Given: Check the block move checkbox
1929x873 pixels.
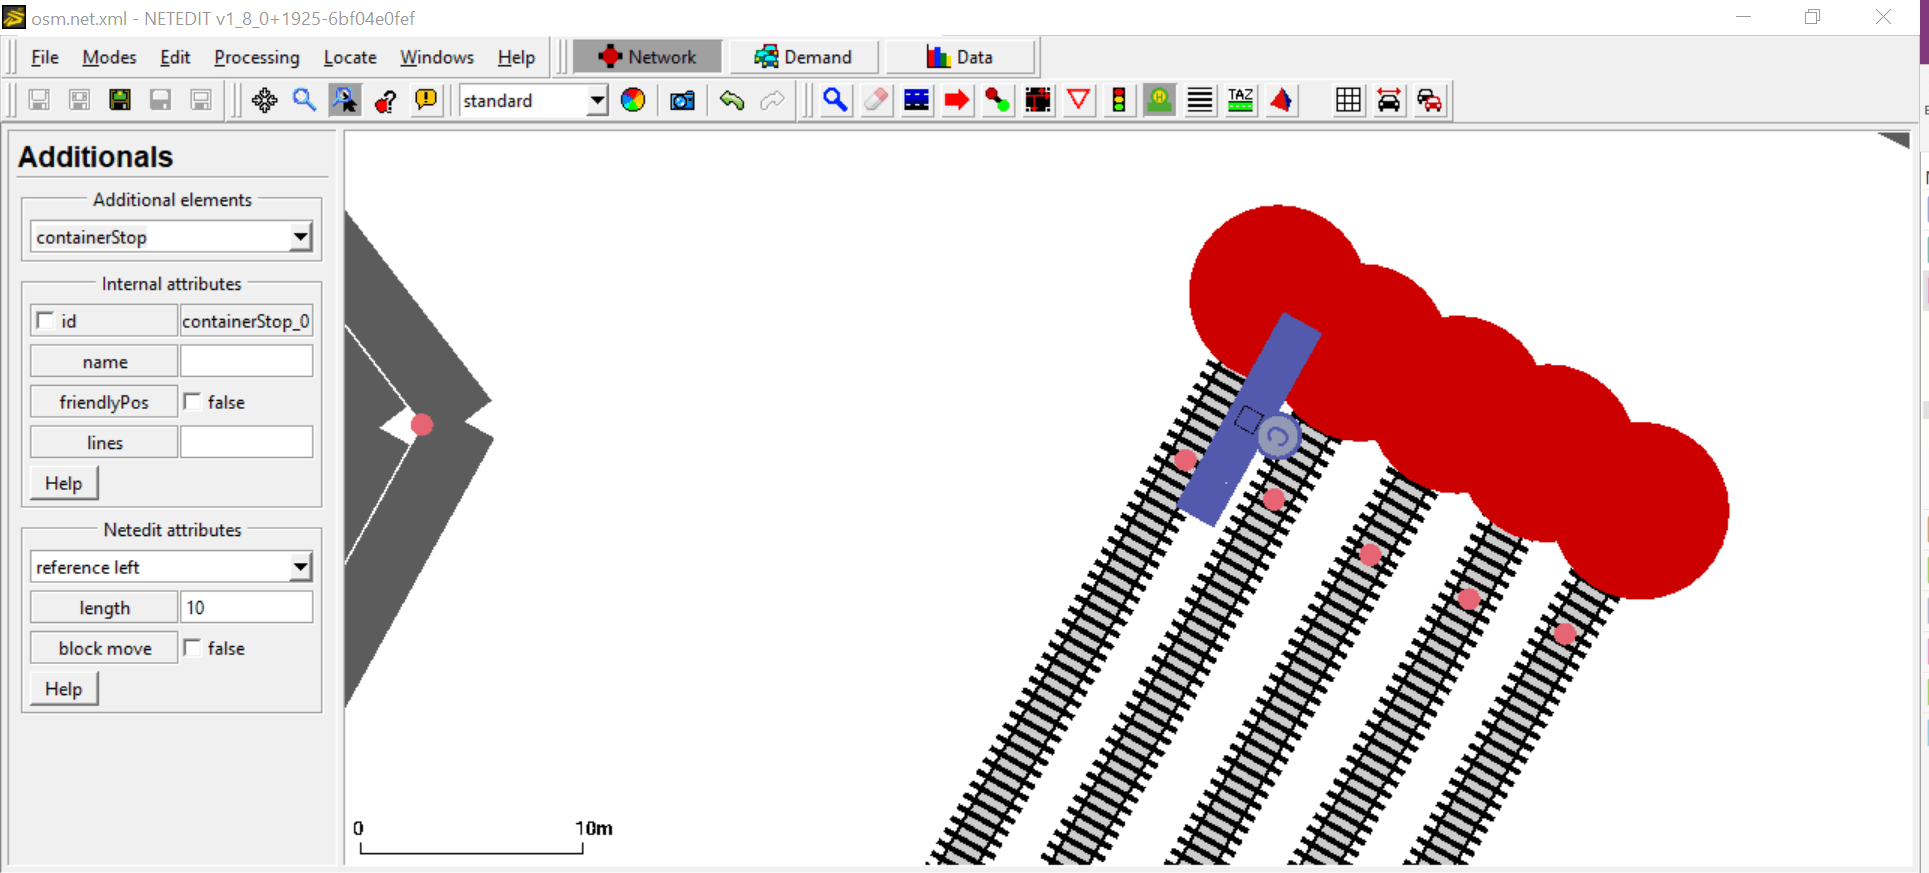Looking at the screenshot, I should click(x=193, y=648).
